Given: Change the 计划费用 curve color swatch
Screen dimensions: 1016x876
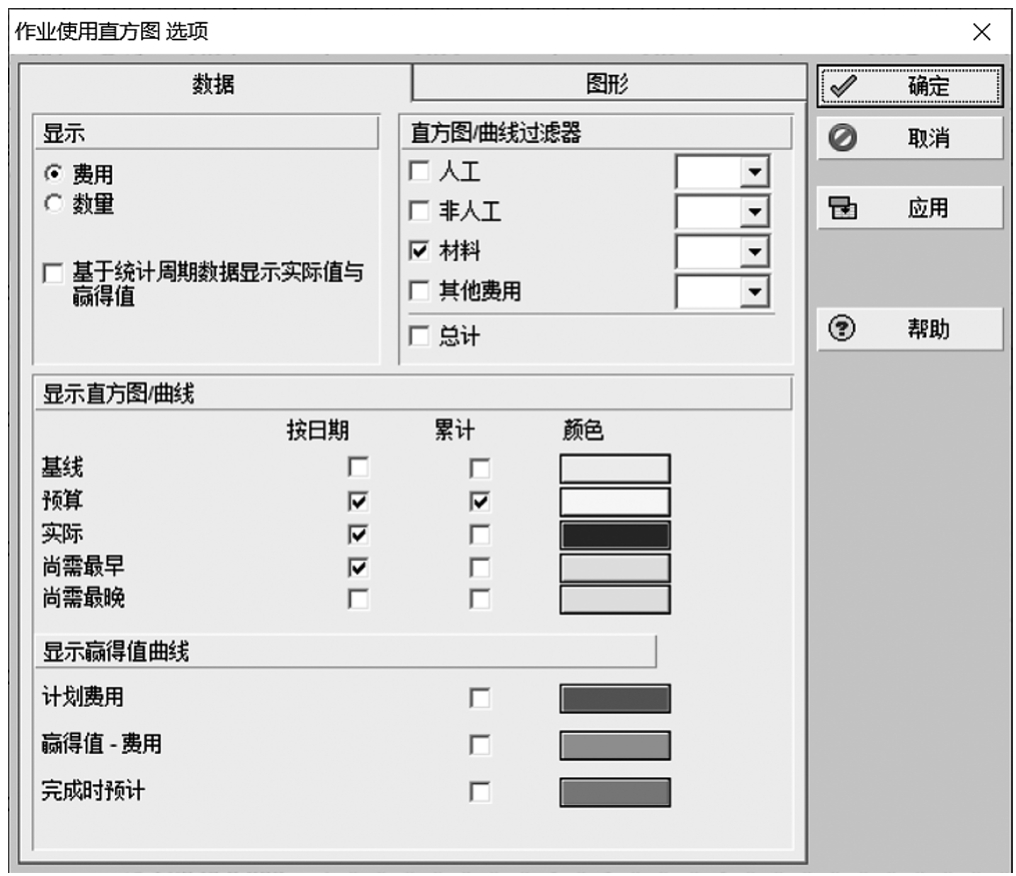Looking at the screenshot, I should point(614,698).
